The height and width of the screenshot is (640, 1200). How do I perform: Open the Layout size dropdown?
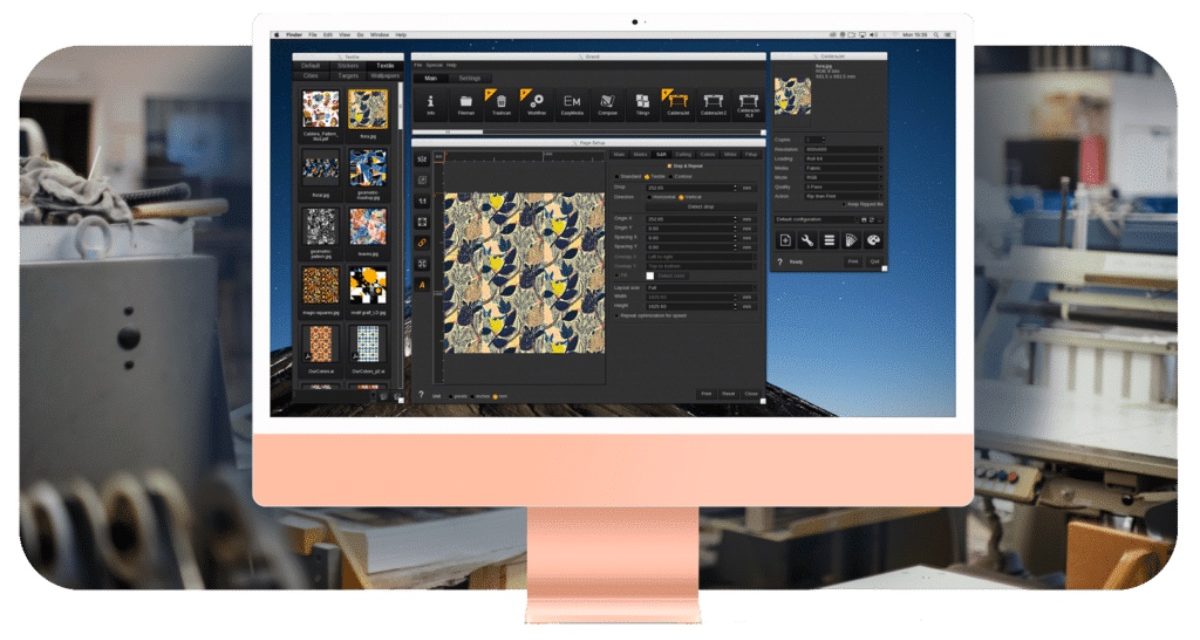point(700,287)
